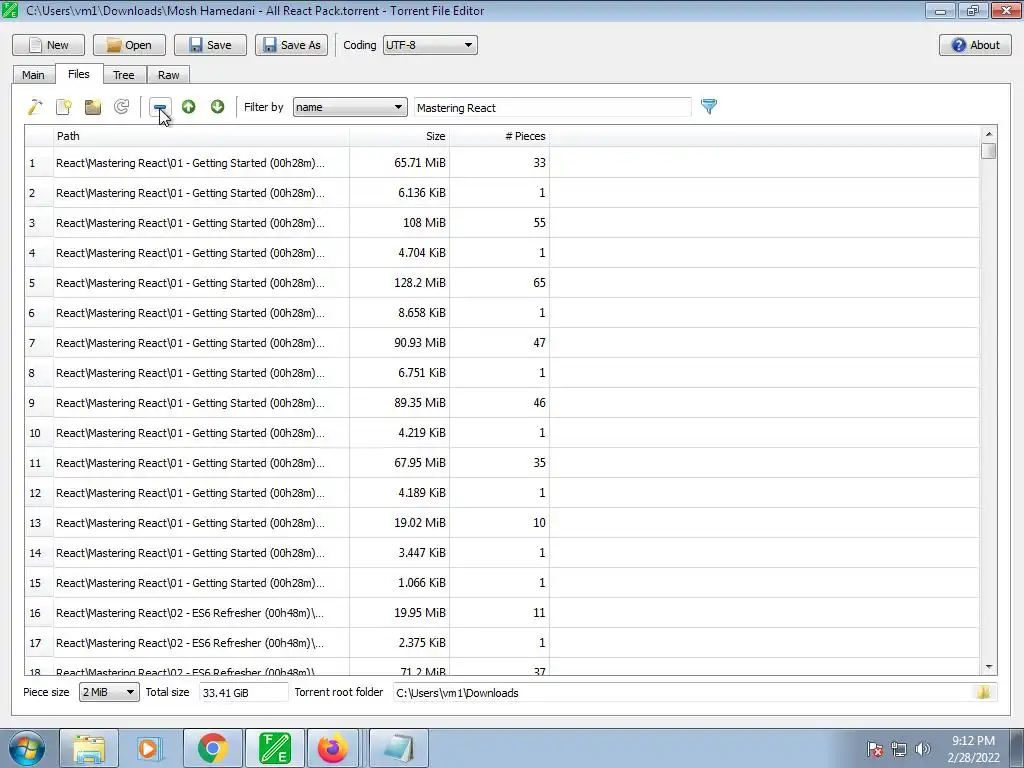The width and height of the screenshot is (1024, 768).
Task: Select the Files tab
Action: click(78, 74)
